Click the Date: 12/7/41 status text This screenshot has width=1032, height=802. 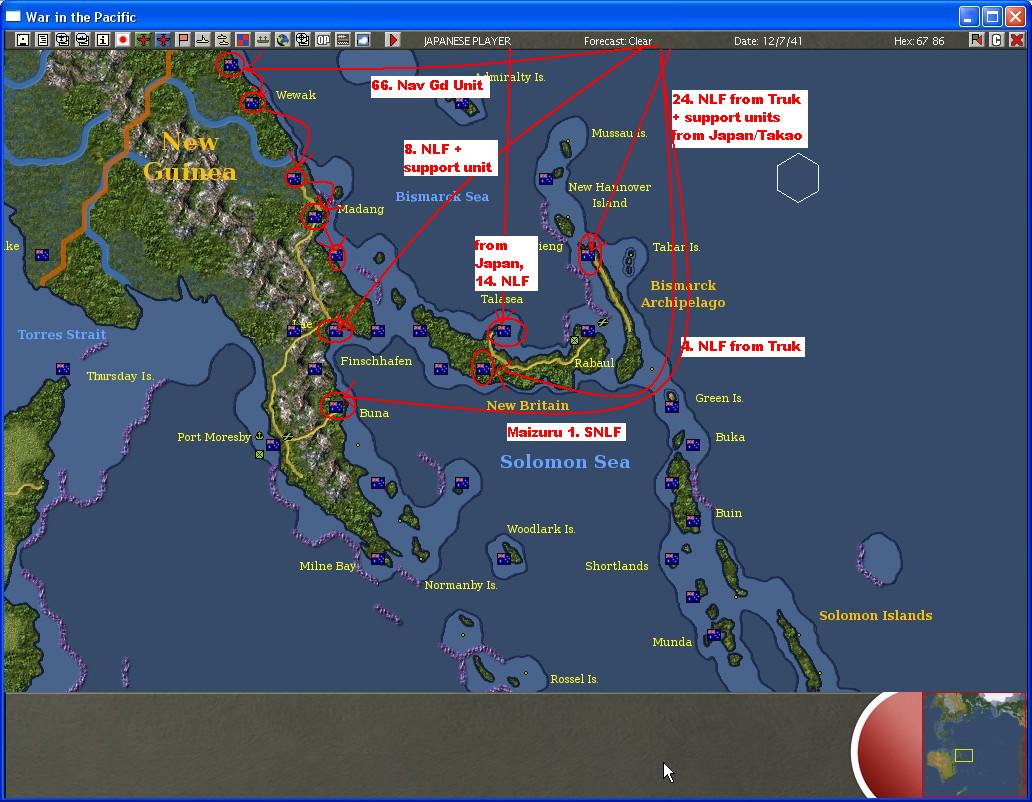tap(768, 41)
